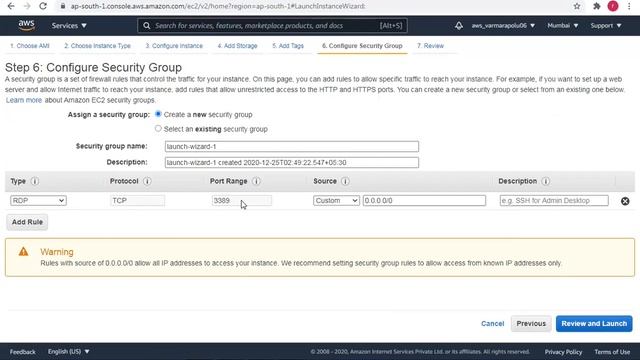
Task: Reload the page with refresh icon
Action: (x=43, y=6)
